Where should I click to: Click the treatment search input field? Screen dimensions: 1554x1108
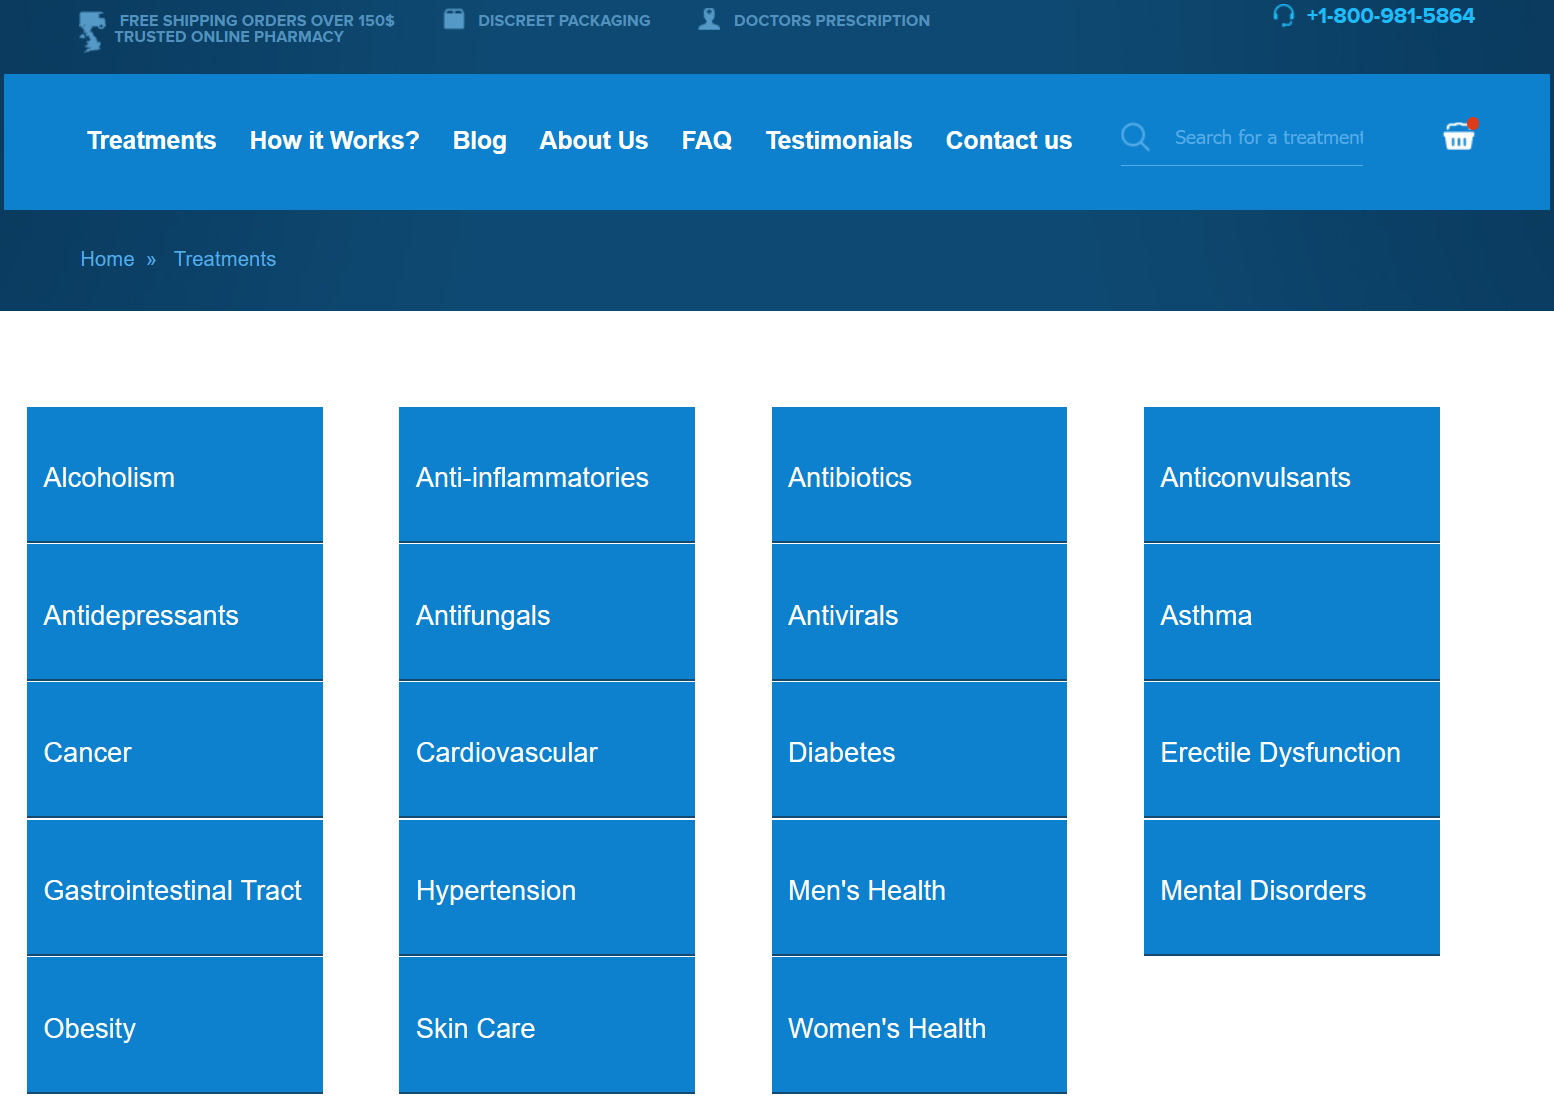[x=1266, y=137]
